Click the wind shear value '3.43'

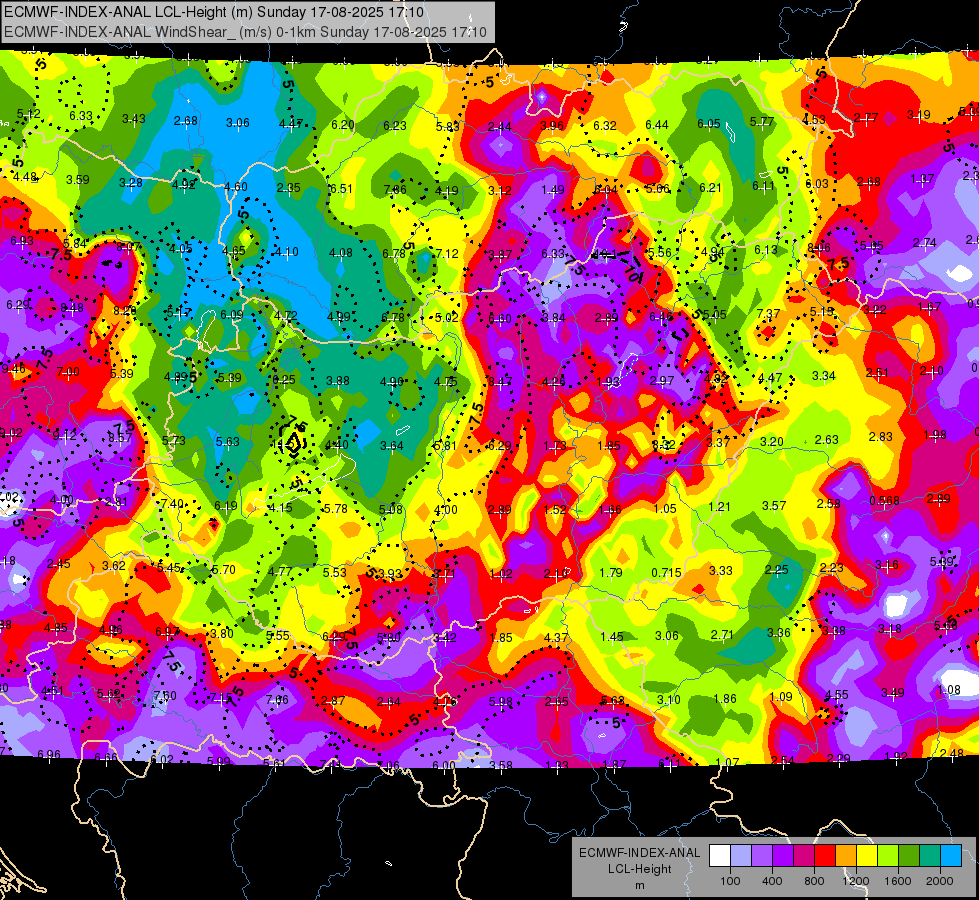(x=134, y=119)
